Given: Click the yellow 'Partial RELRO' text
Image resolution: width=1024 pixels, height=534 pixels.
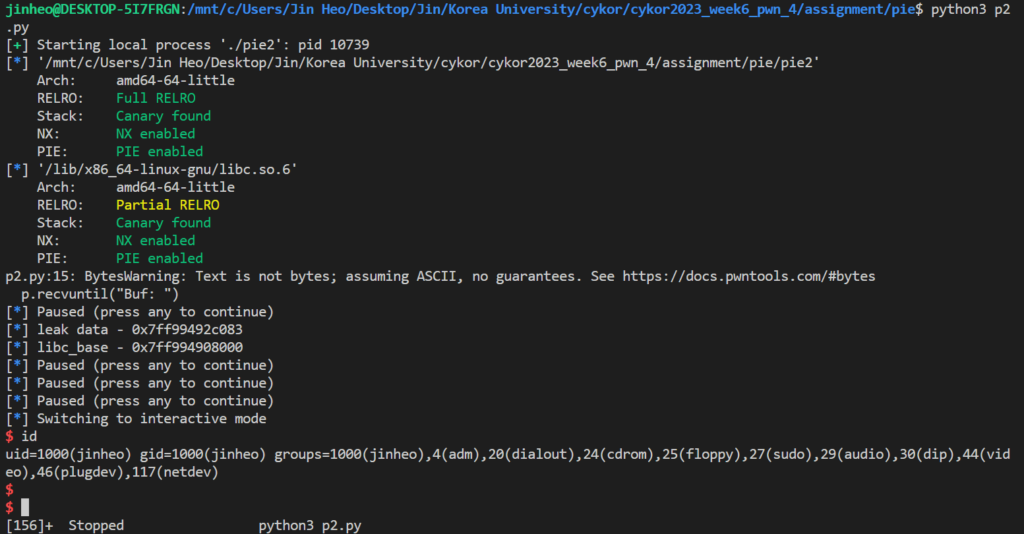Looking at the screenshot, I should [167, 205].
